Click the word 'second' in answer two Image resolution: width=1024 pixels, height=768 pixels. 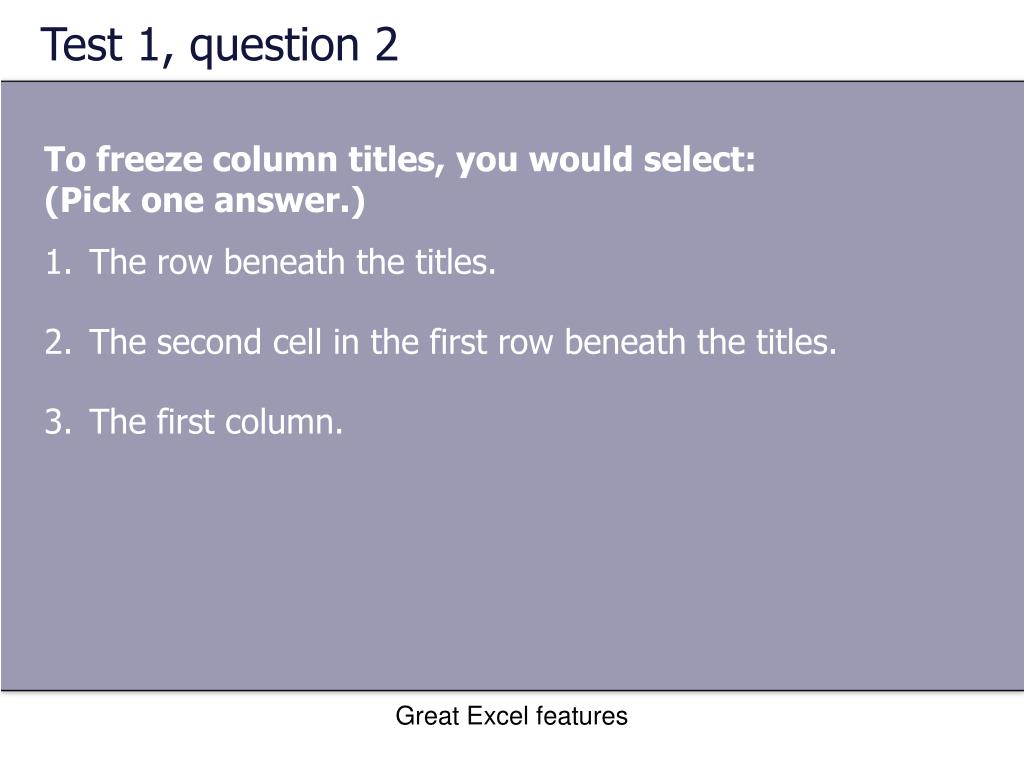tap(209, 342)
